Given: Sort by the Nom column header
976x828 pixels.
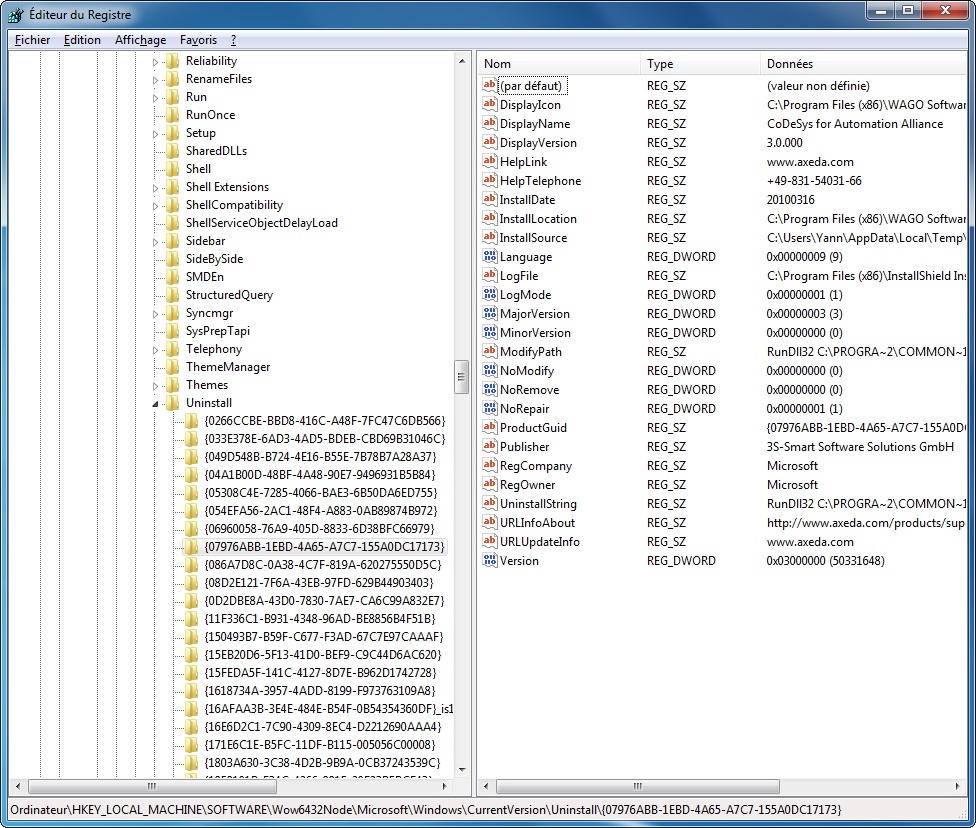Looking at the screenshot, I should click(x=559, y=64).
